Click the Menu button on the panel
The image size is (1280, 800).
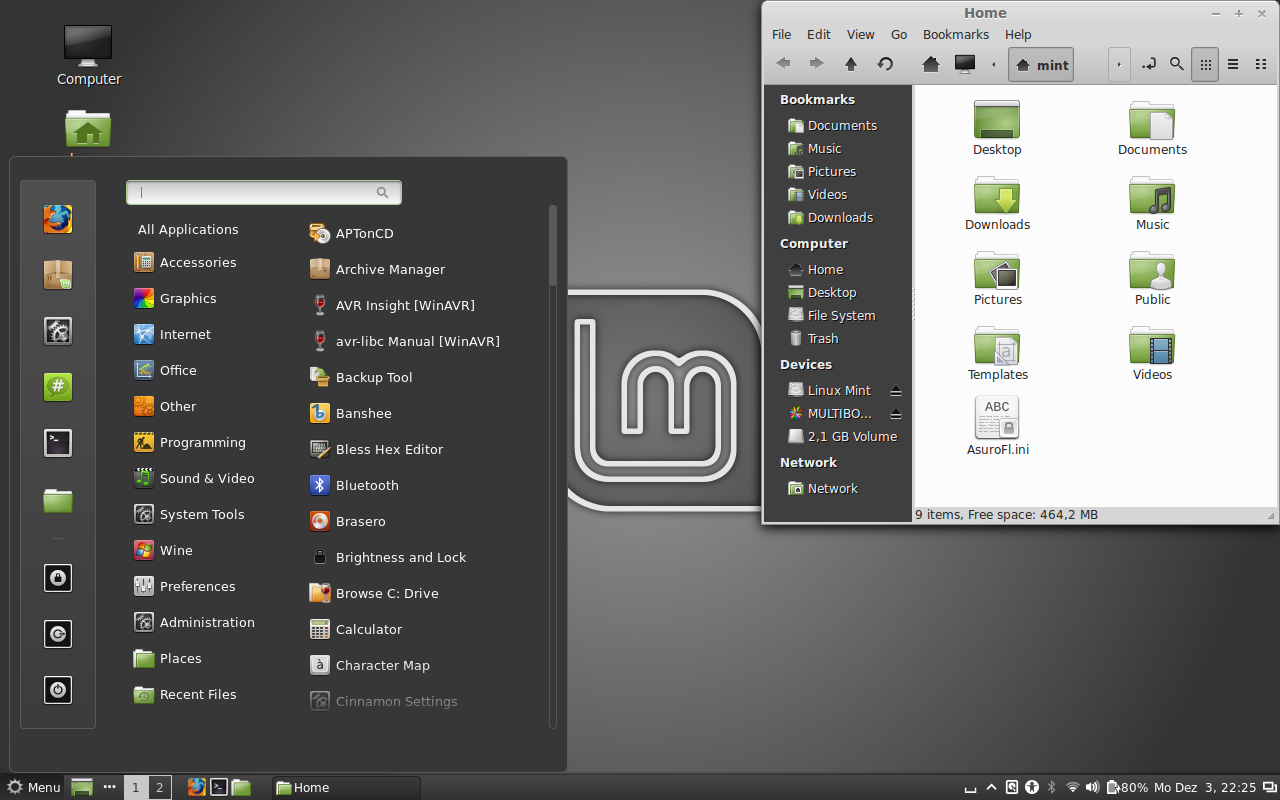(34, 787)
